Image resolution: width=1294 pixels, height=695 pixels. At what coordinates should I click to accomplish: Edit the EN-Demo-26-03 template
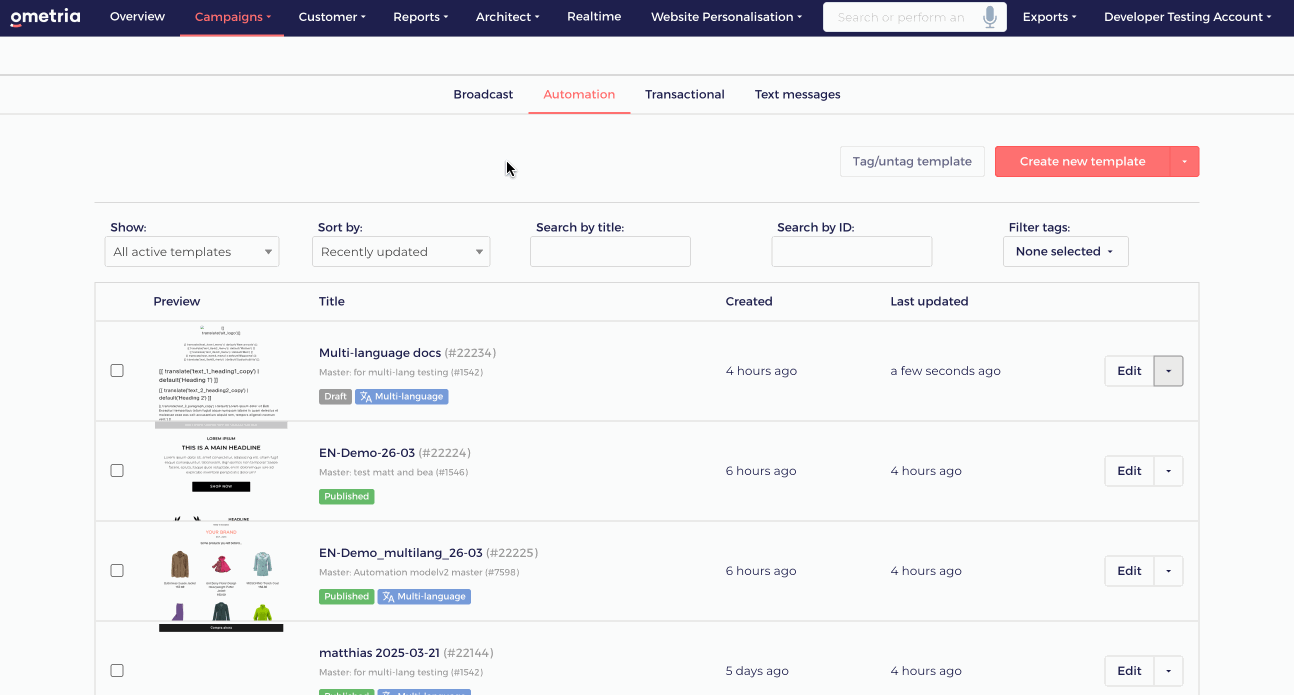point(1129,471)
